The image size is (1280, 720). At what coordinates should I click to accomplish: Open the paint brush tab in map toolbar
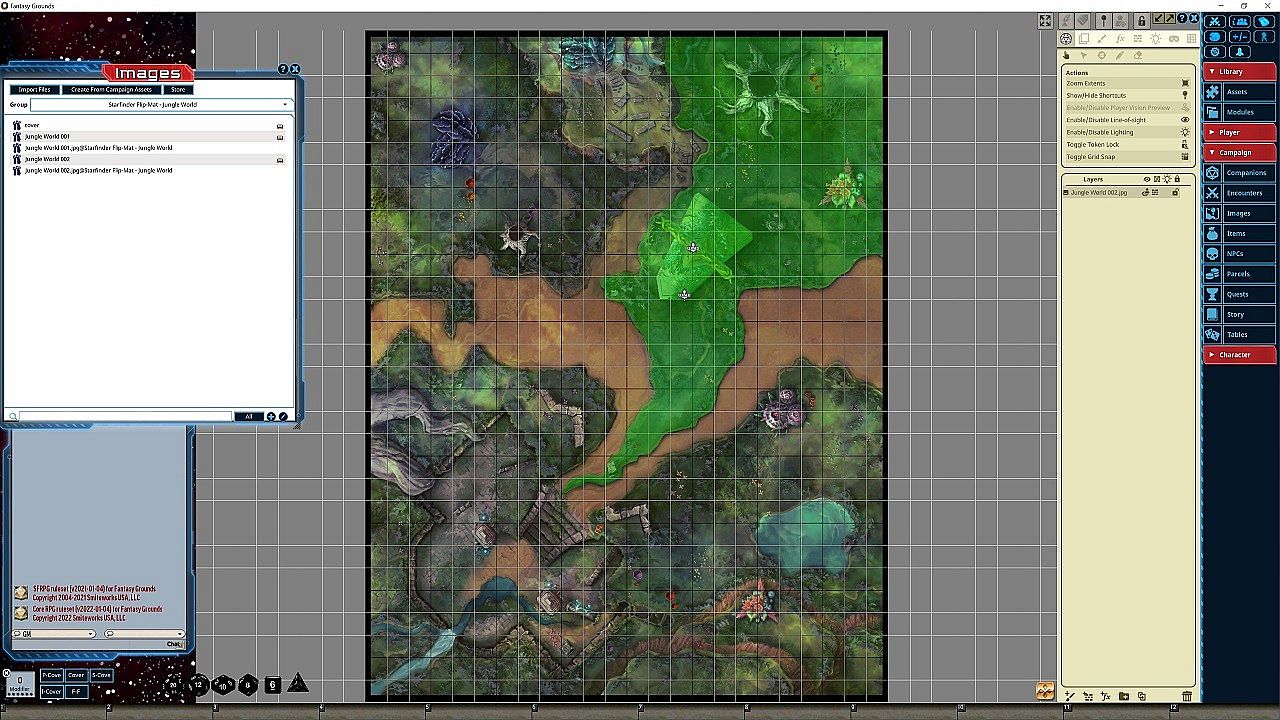tap(1102, 39)
